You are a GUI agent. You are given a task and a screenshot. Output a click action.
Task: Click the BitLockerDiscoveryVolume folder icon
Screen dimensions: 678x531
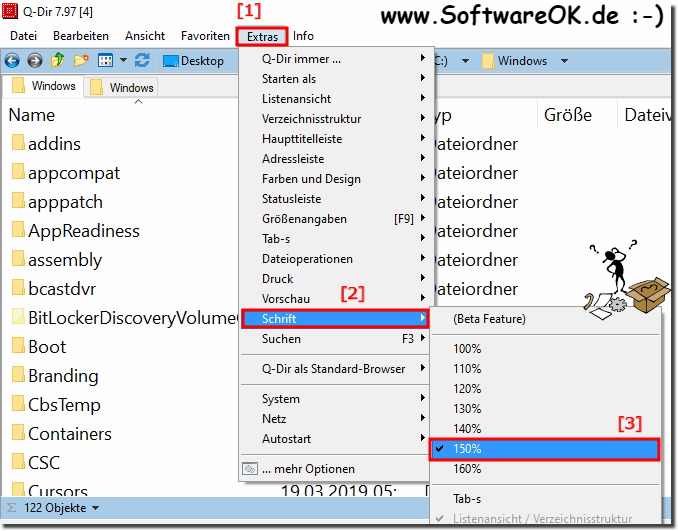pyautogui.click(x=18, y=316)
